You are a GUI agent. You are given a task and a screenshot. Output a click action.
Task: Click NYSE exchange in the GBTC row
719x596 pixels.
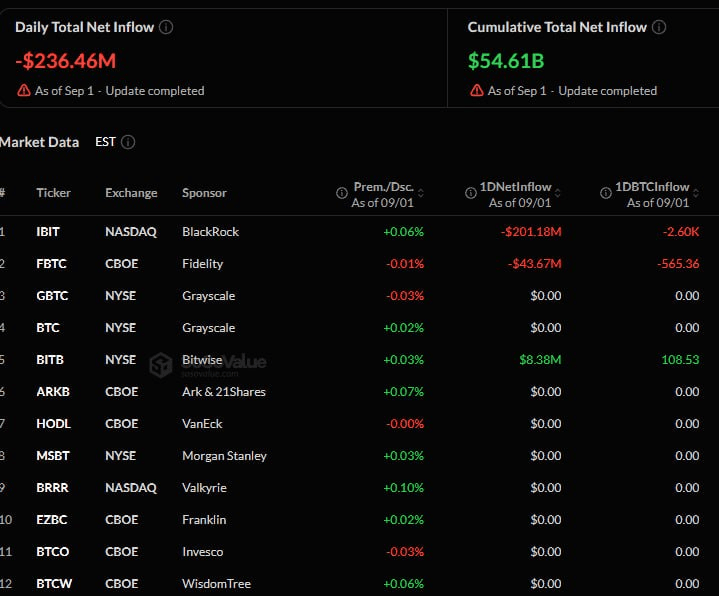(x=121, y=296)
